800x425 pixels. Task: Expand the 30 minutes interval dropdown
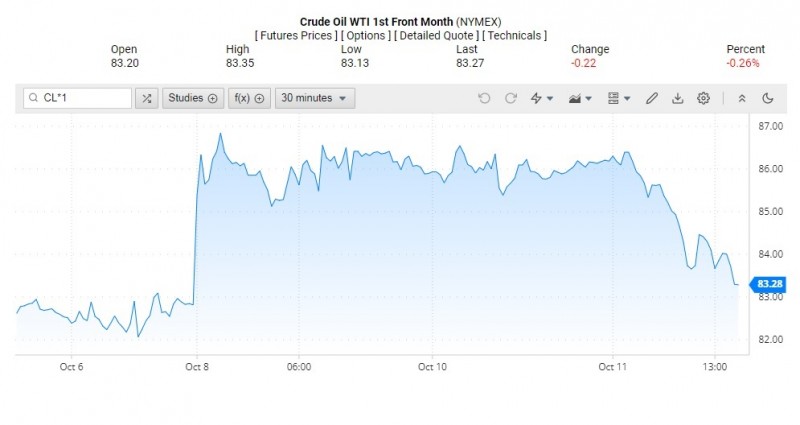pos(314,98)
